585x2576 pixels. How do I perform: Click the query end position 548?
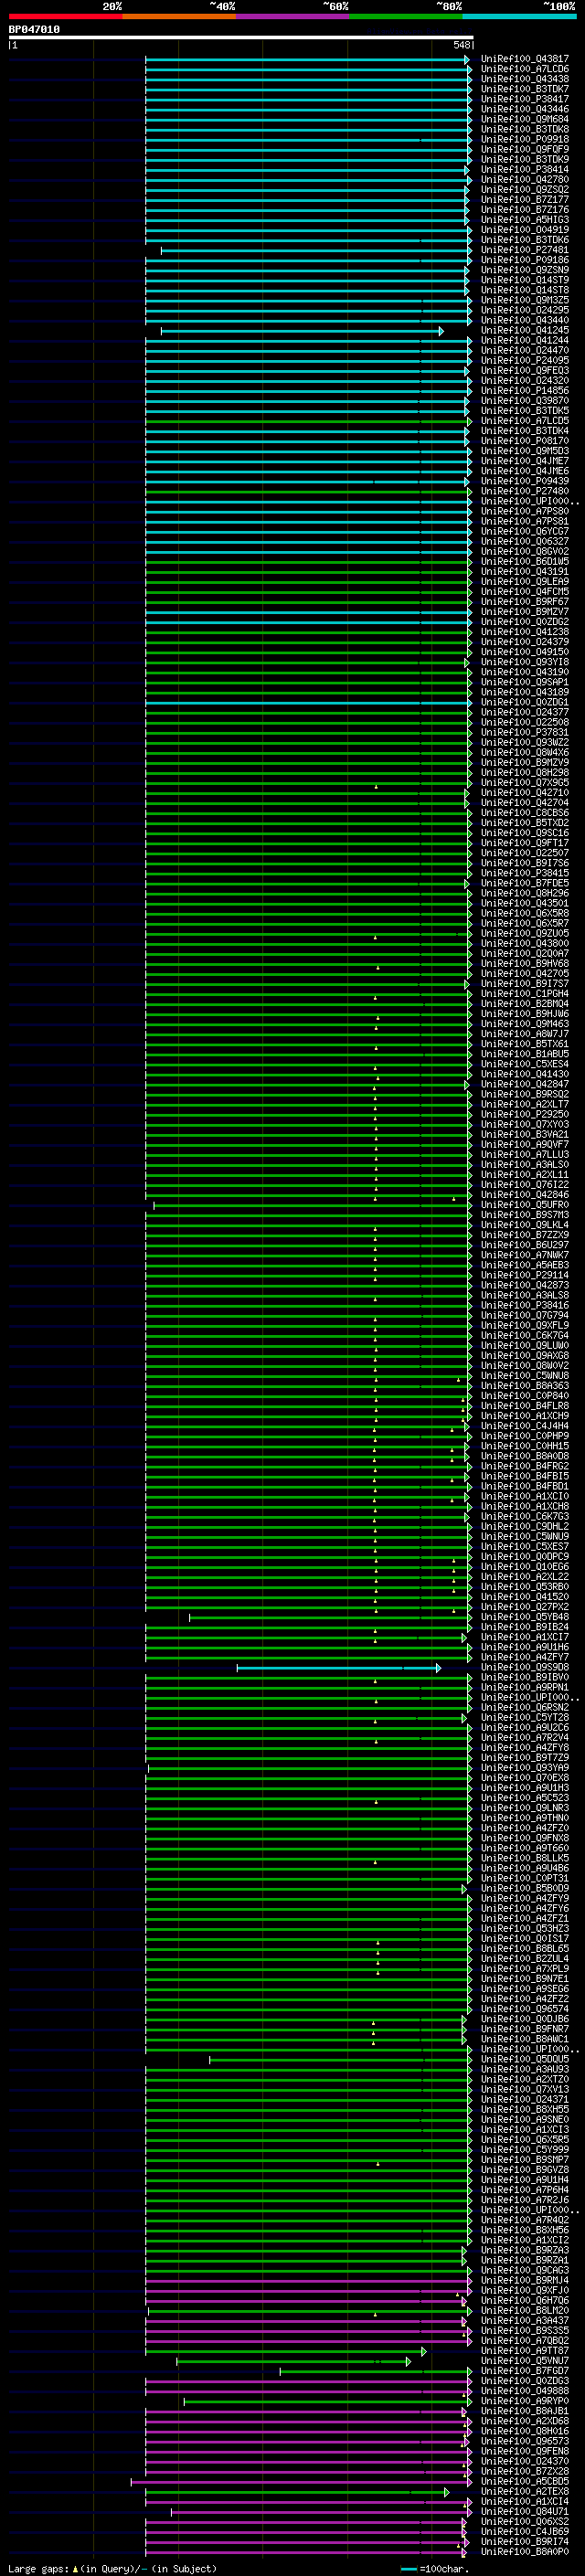[x=461, y=45]
